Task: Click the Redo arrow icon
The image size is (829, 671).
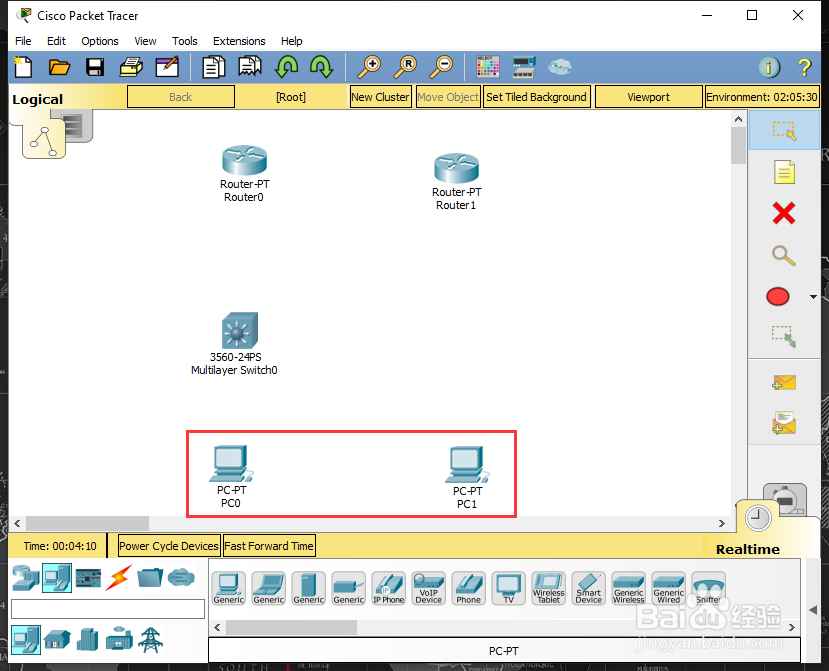Action: coord(321,67)
